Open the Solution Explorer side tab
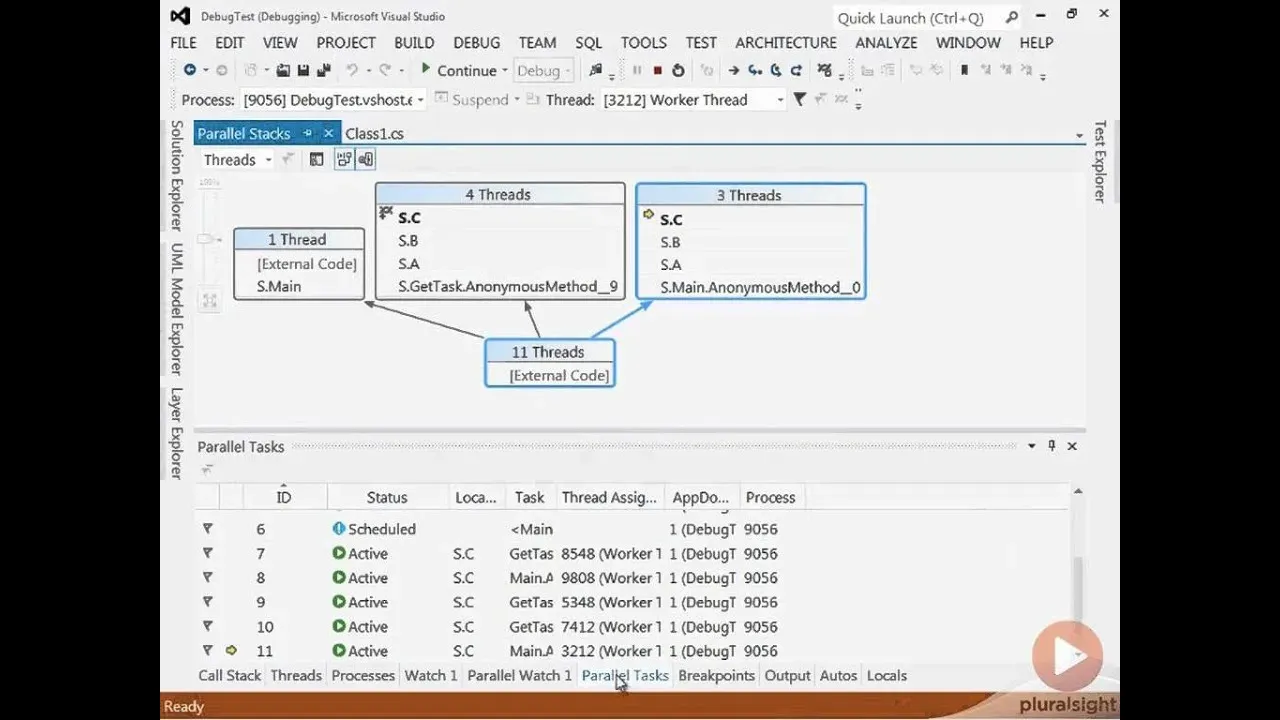This screenshot has width=1280, height=720. click(x=177, y=175)
